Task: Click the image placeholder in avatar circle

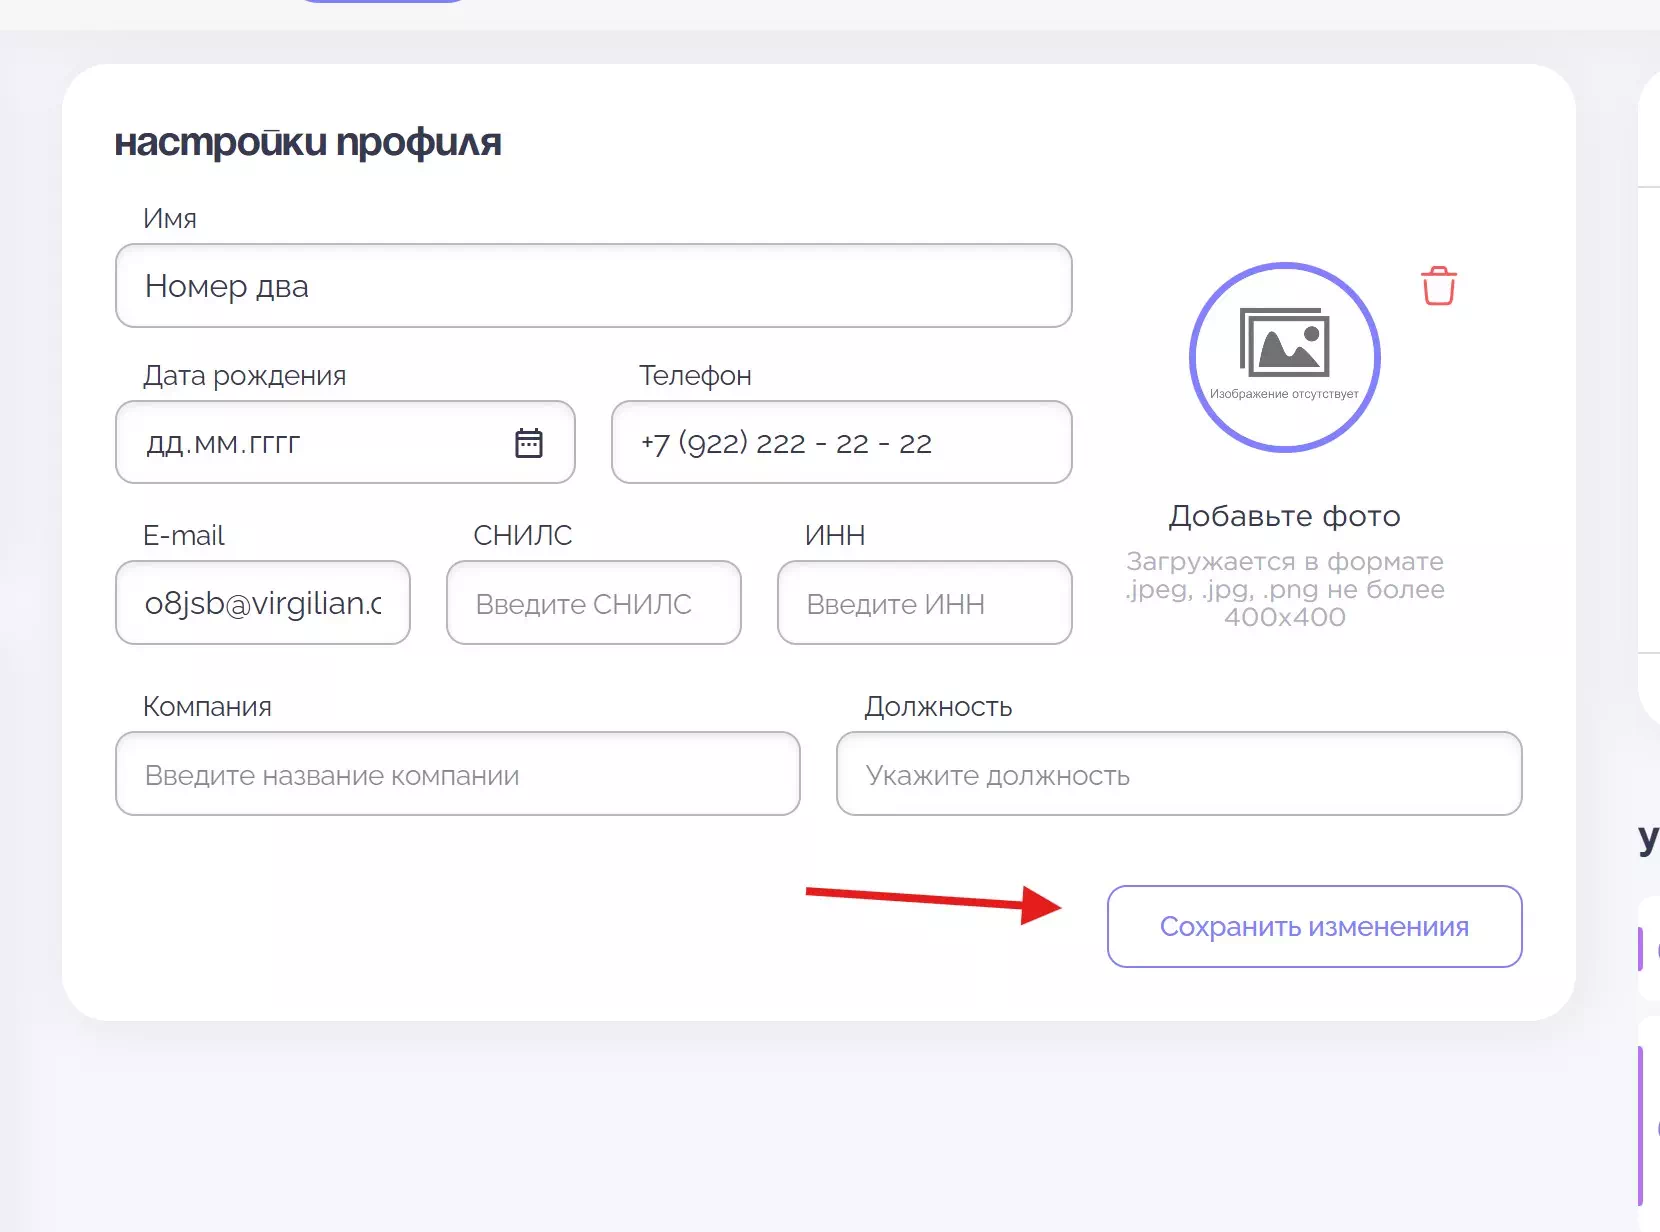Action: [x=1284, y=345]
